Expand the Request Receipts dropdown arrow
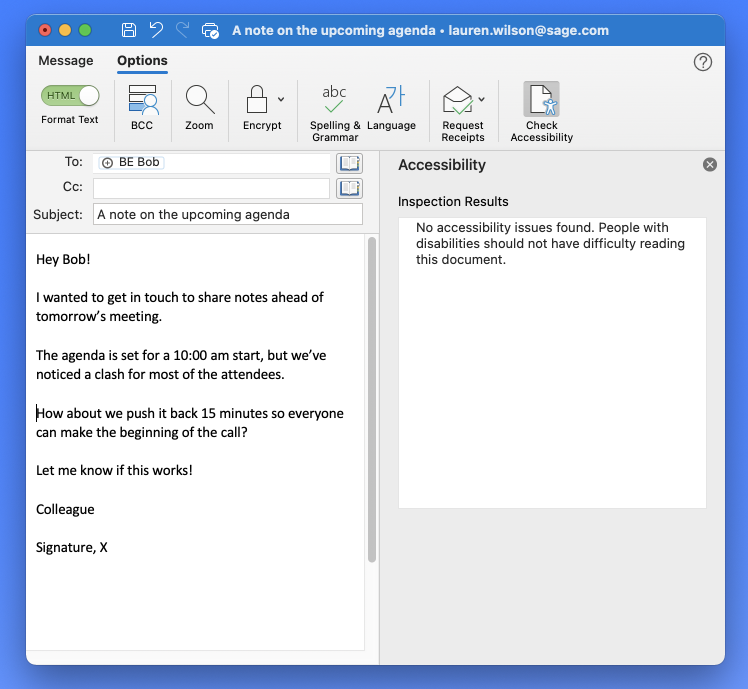 click(481, 99)
